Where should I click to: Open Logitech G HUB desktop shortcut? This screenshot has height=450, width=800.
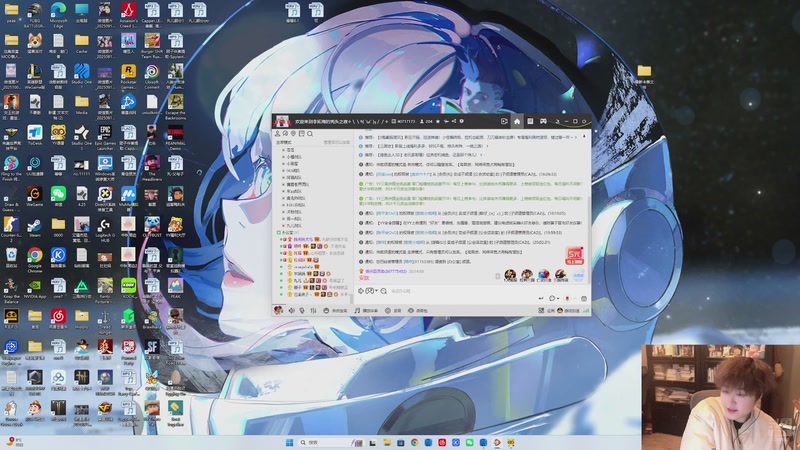105,229
